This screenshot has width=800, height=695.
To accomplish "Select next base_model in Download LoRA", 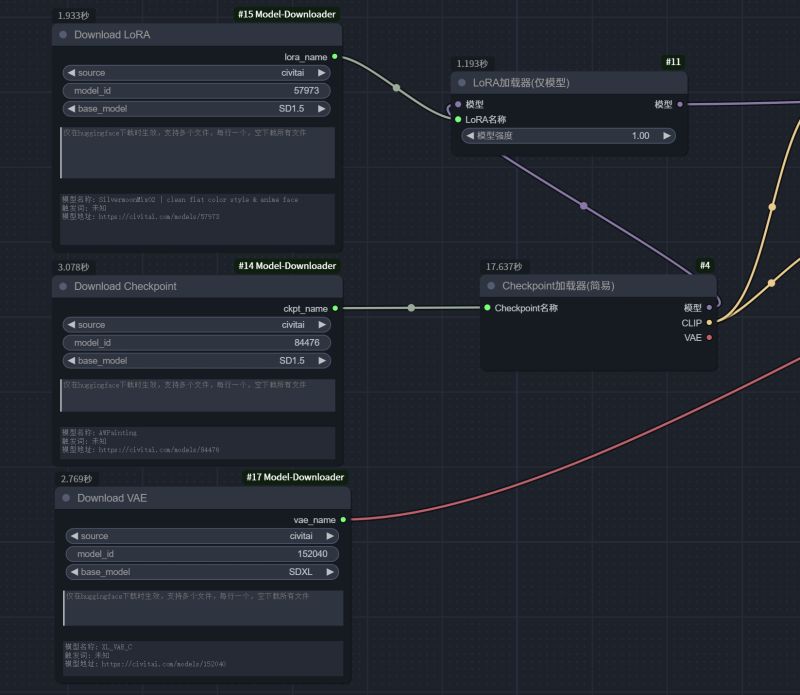I will tap(321, 109).
